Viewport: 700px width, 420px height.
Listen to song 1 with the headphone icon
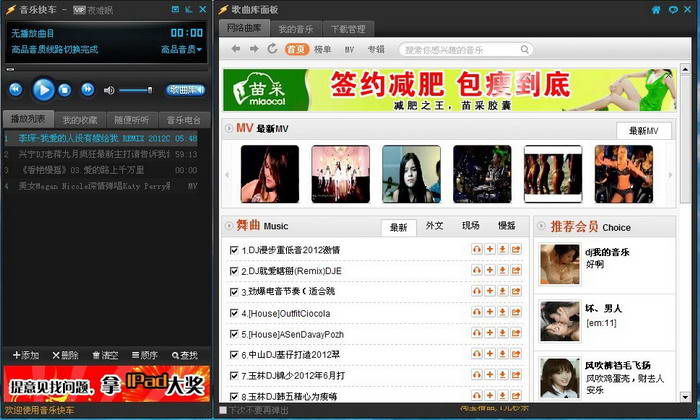477,249
